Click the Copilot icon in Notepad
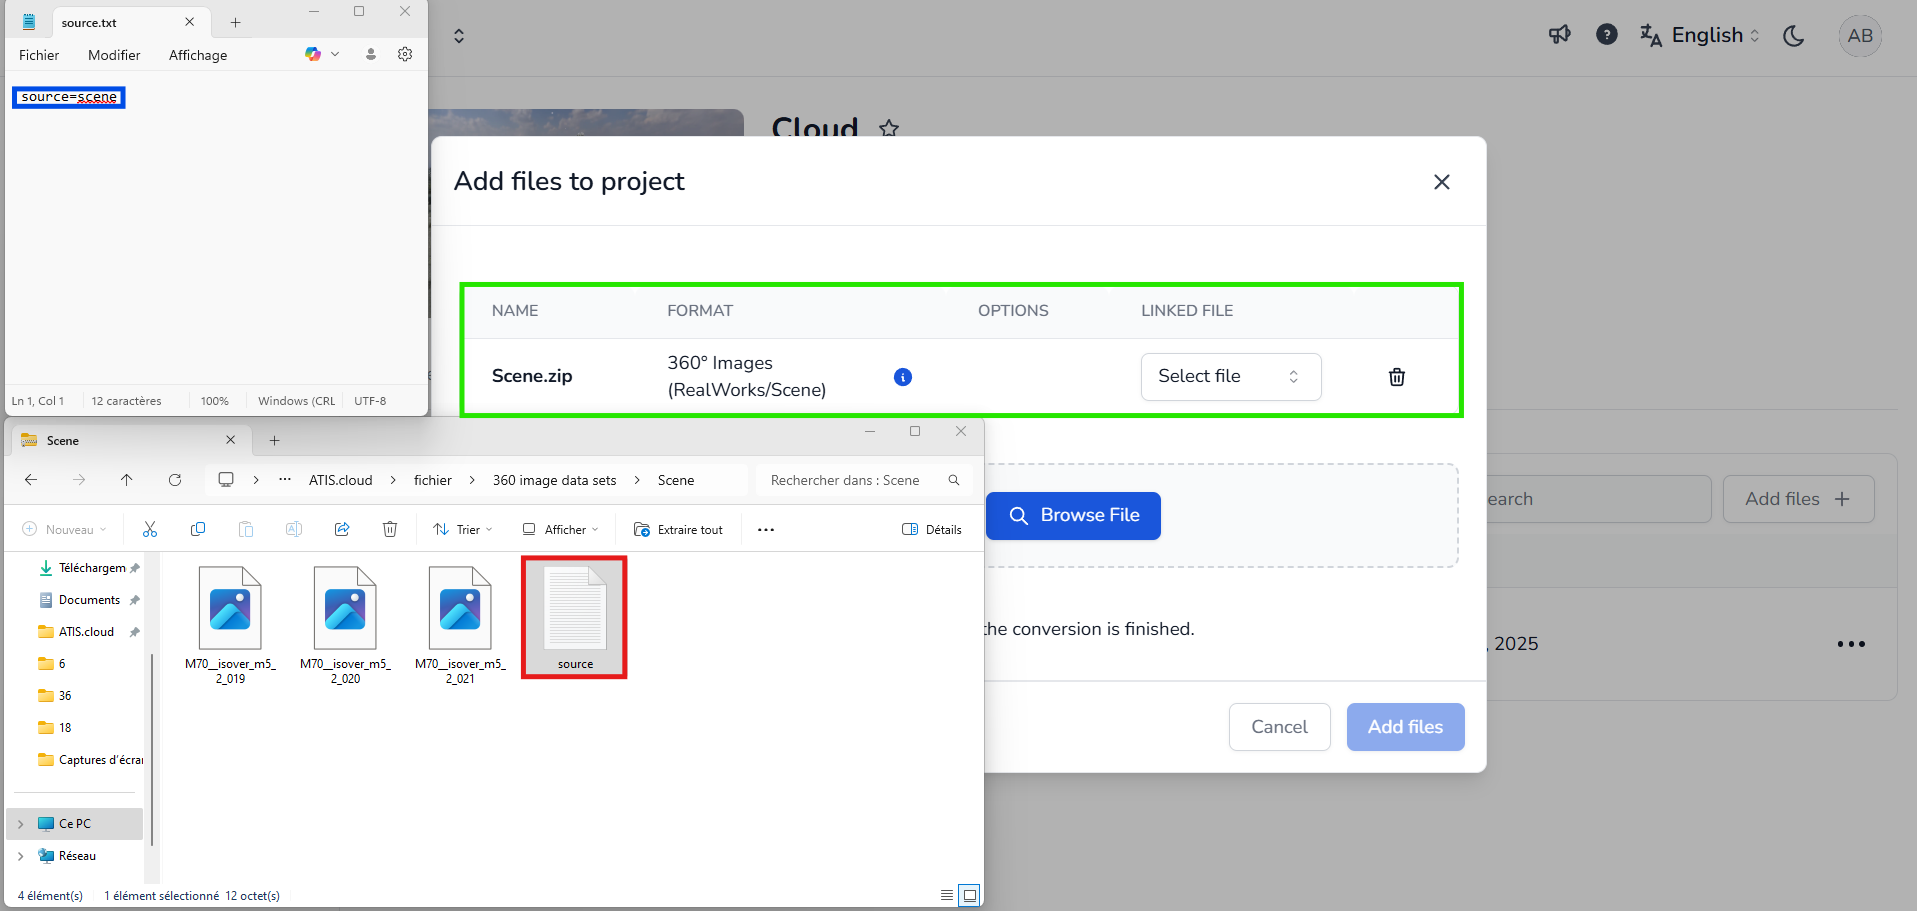The image size is (1917, 911). (313, 54)
